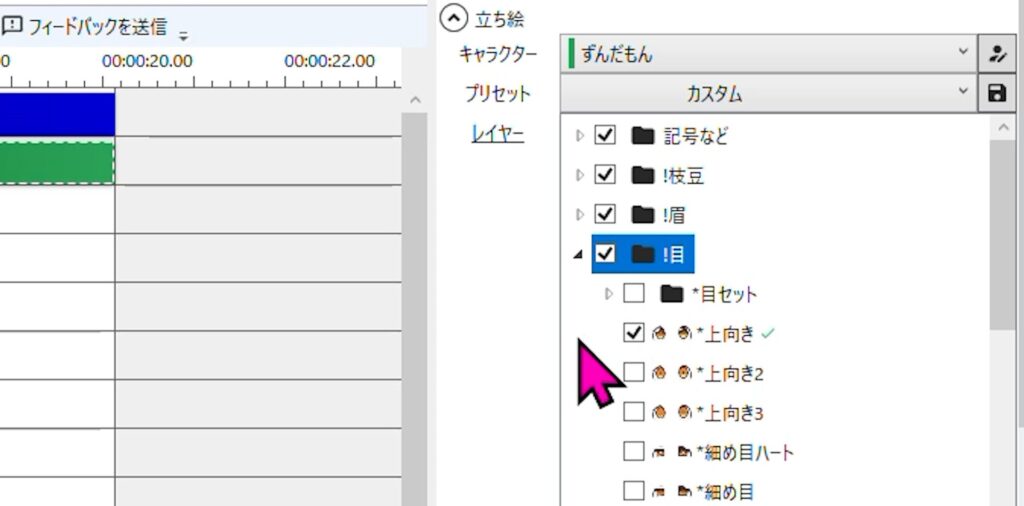Open the プリセット dropdown showing カスタム
This screenshot has width=1024, height=506.
[x=766, y=94]
